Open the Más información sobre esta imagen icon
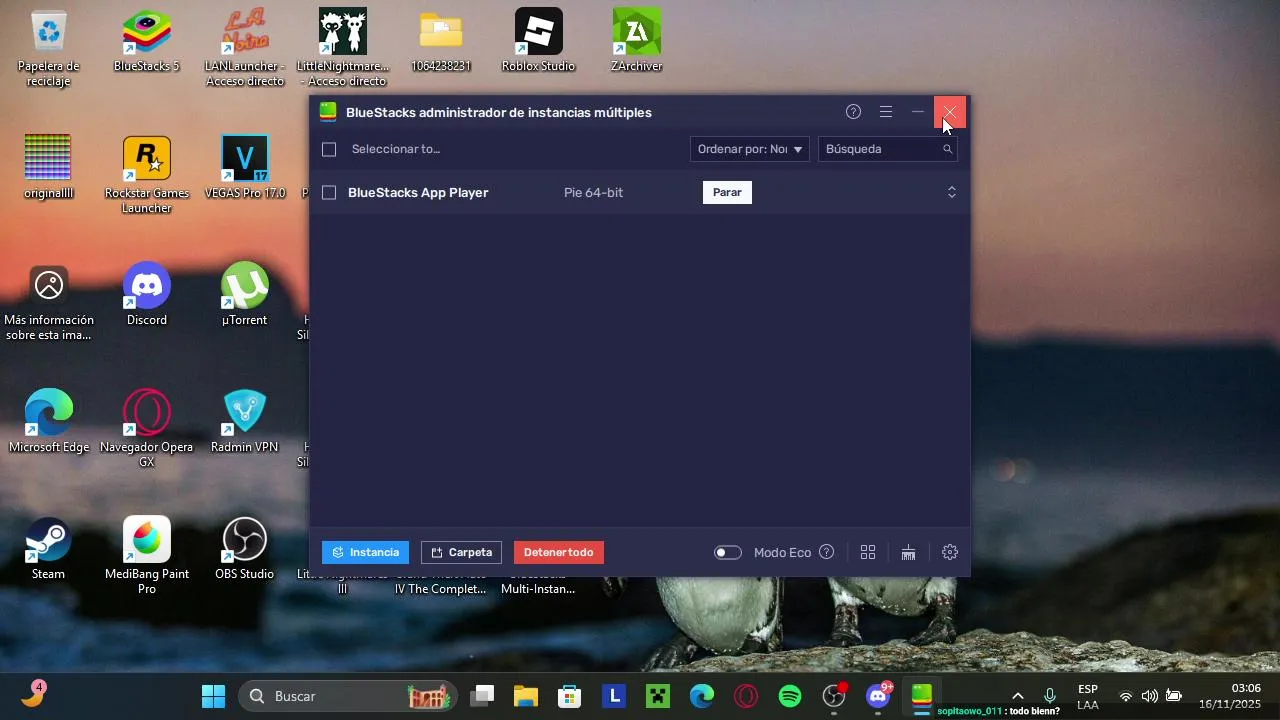 tap(48, 303)
